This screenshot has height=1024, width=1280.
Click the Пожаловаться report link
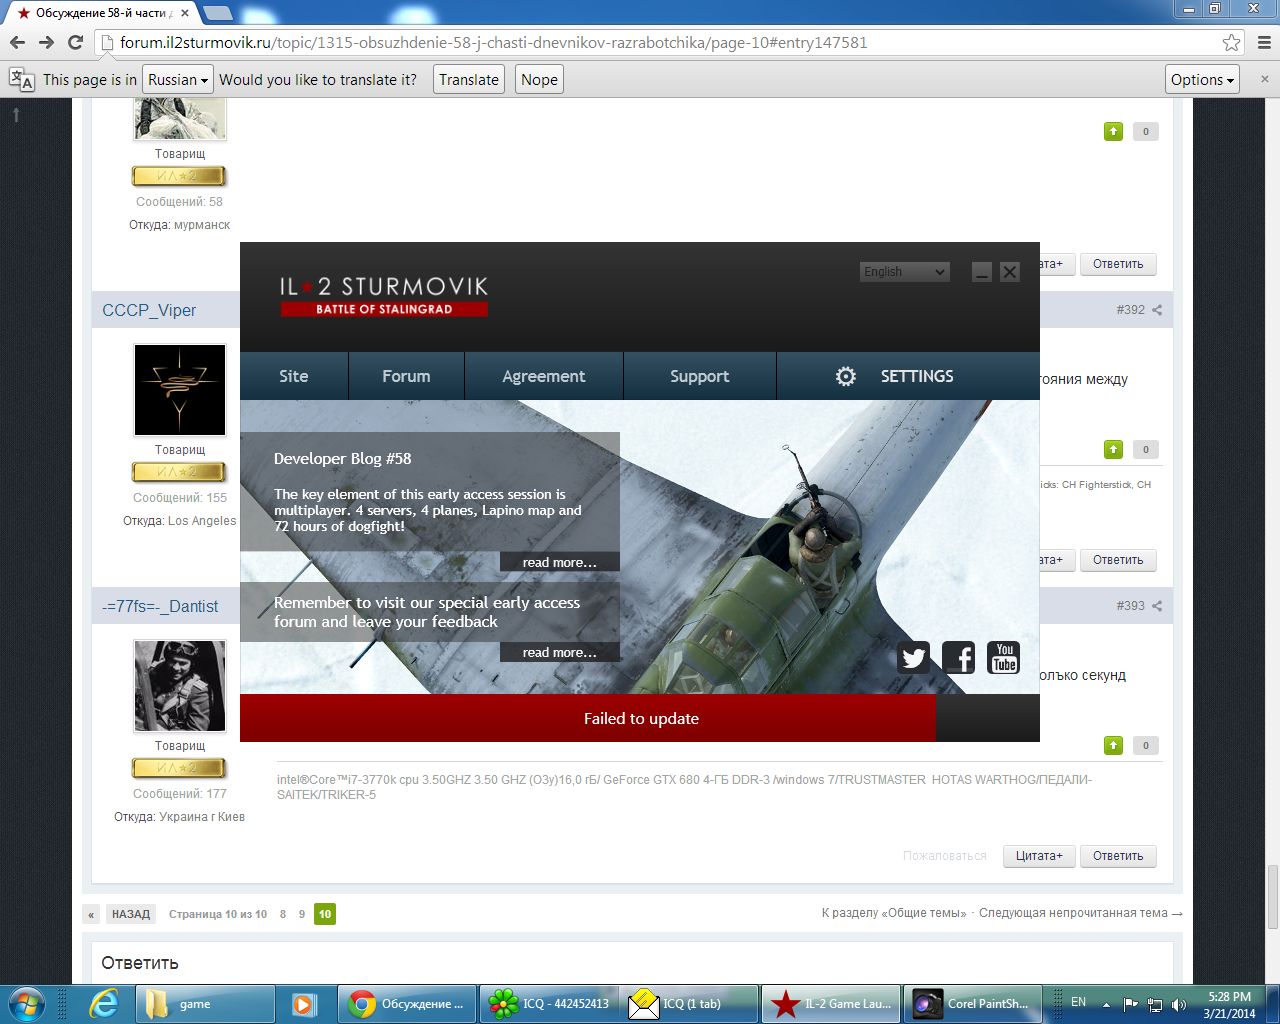945,856
